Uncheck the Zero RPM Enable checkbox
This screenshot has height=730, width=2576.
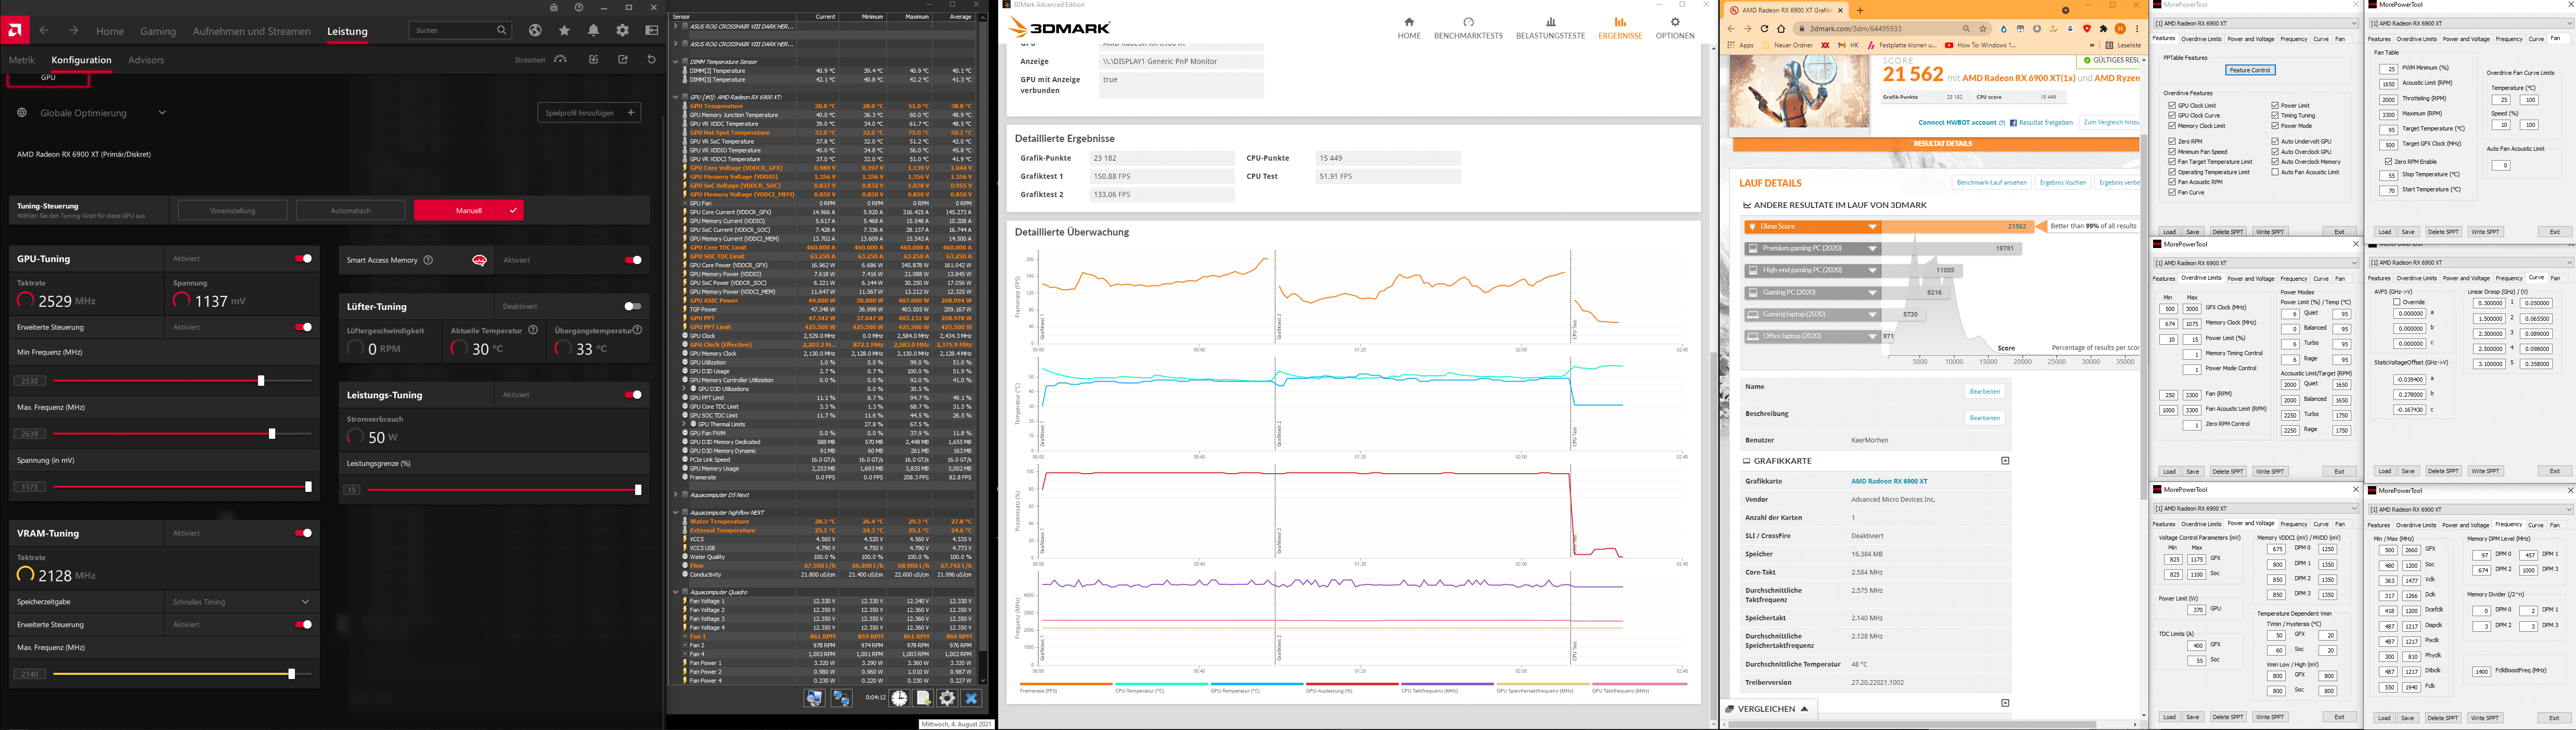[2389, 161]
